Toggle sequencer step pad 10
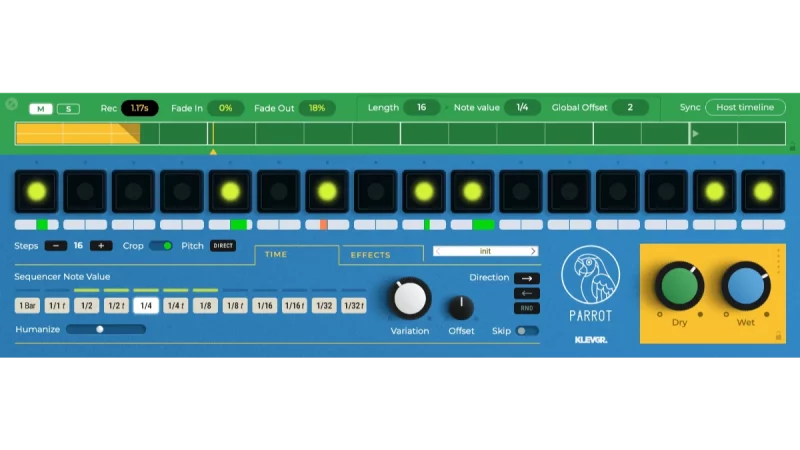The image size is (800, 450). click(472, 192)
